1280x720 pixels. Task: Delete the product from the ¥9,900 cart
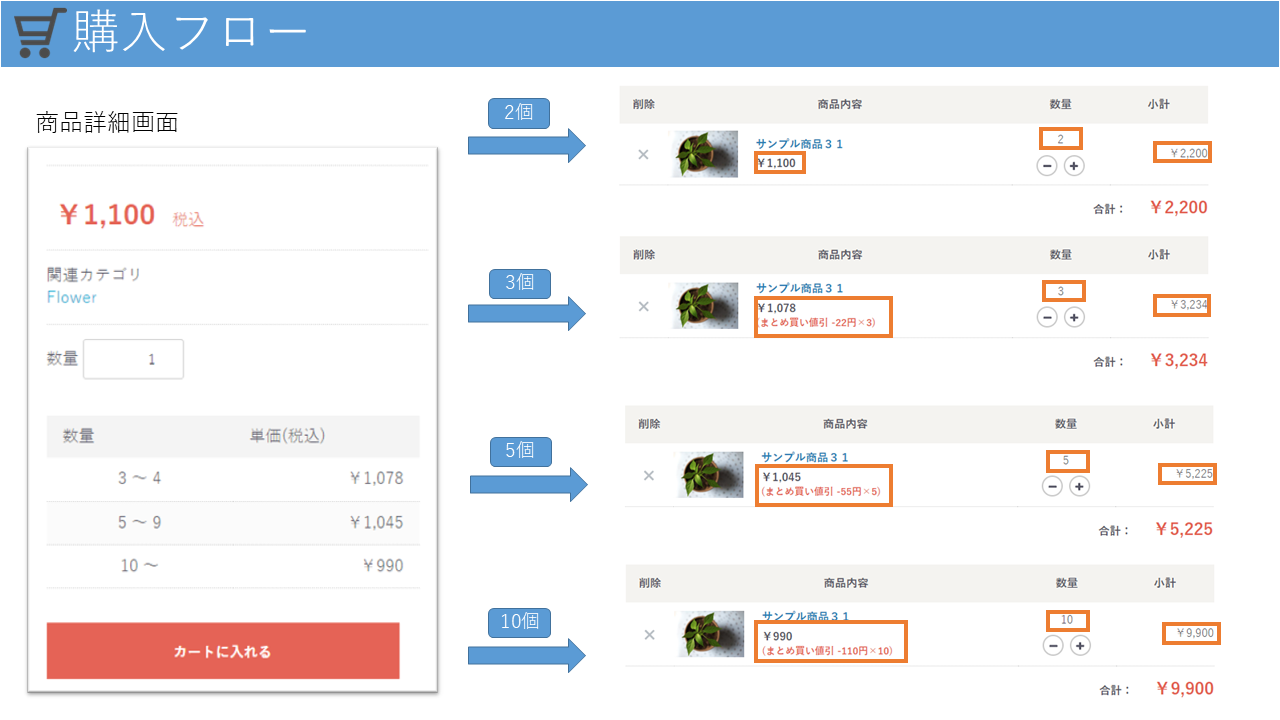click(649, 634)
